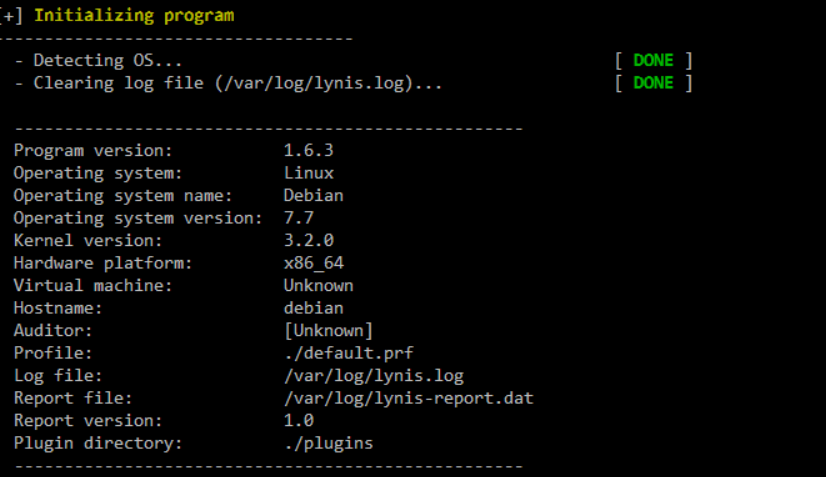Click the Report version value 1.0
The width and height of the screenshot is (826, 477).
click(x=298, y=421)
